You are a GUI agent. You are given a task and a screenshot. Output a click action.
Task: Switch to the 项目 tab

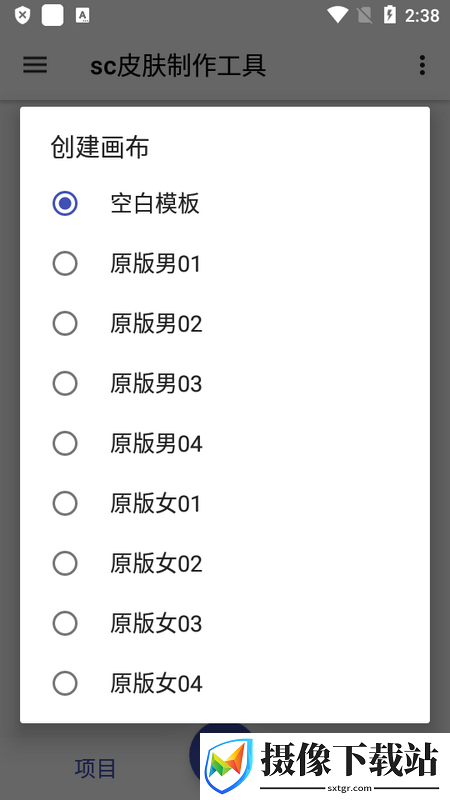point(95,768)
